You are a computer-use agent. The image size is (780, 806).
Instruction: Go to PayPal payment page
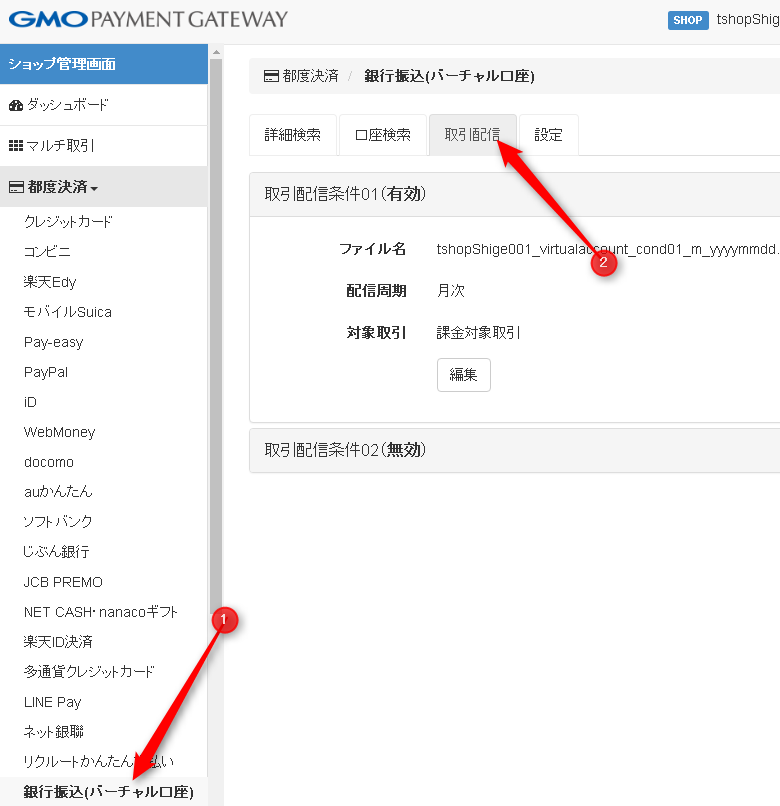[46, 372]
